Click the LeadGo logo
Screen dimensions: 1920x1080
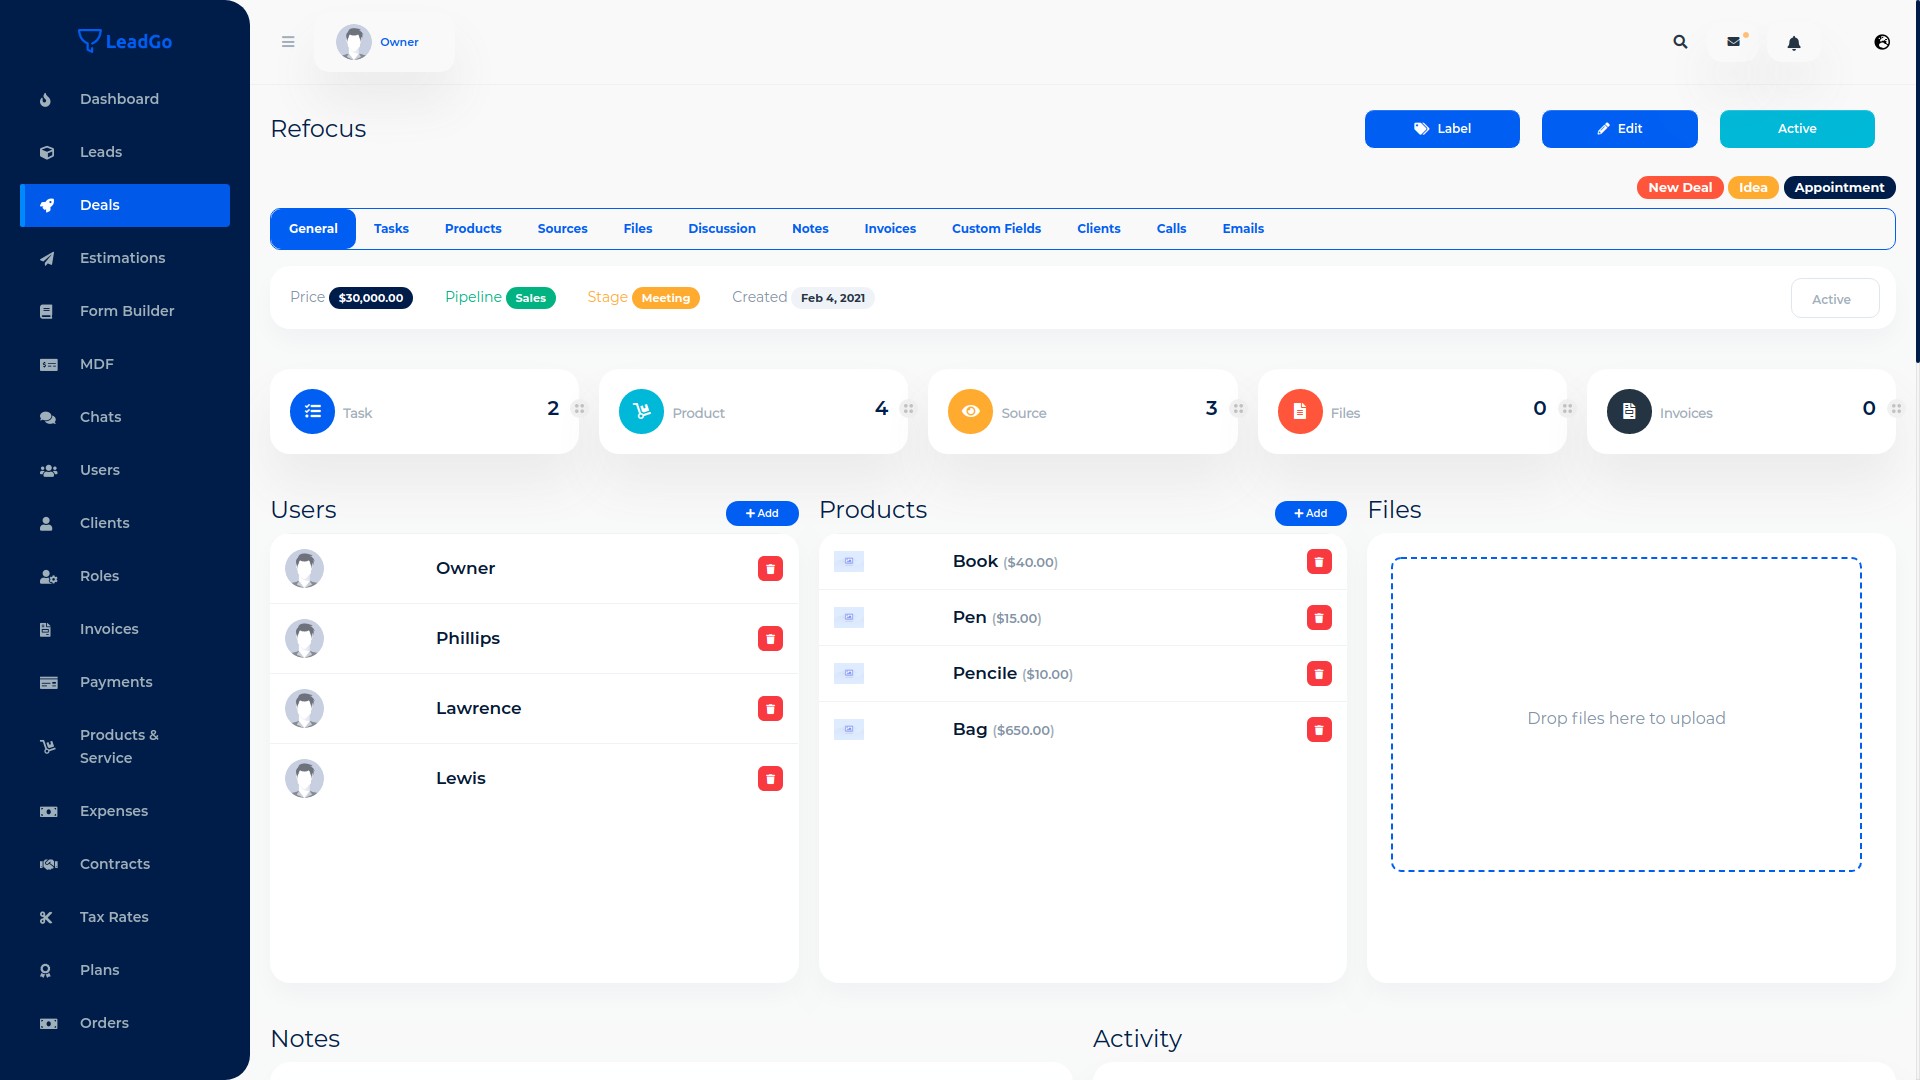click(125, 41)
